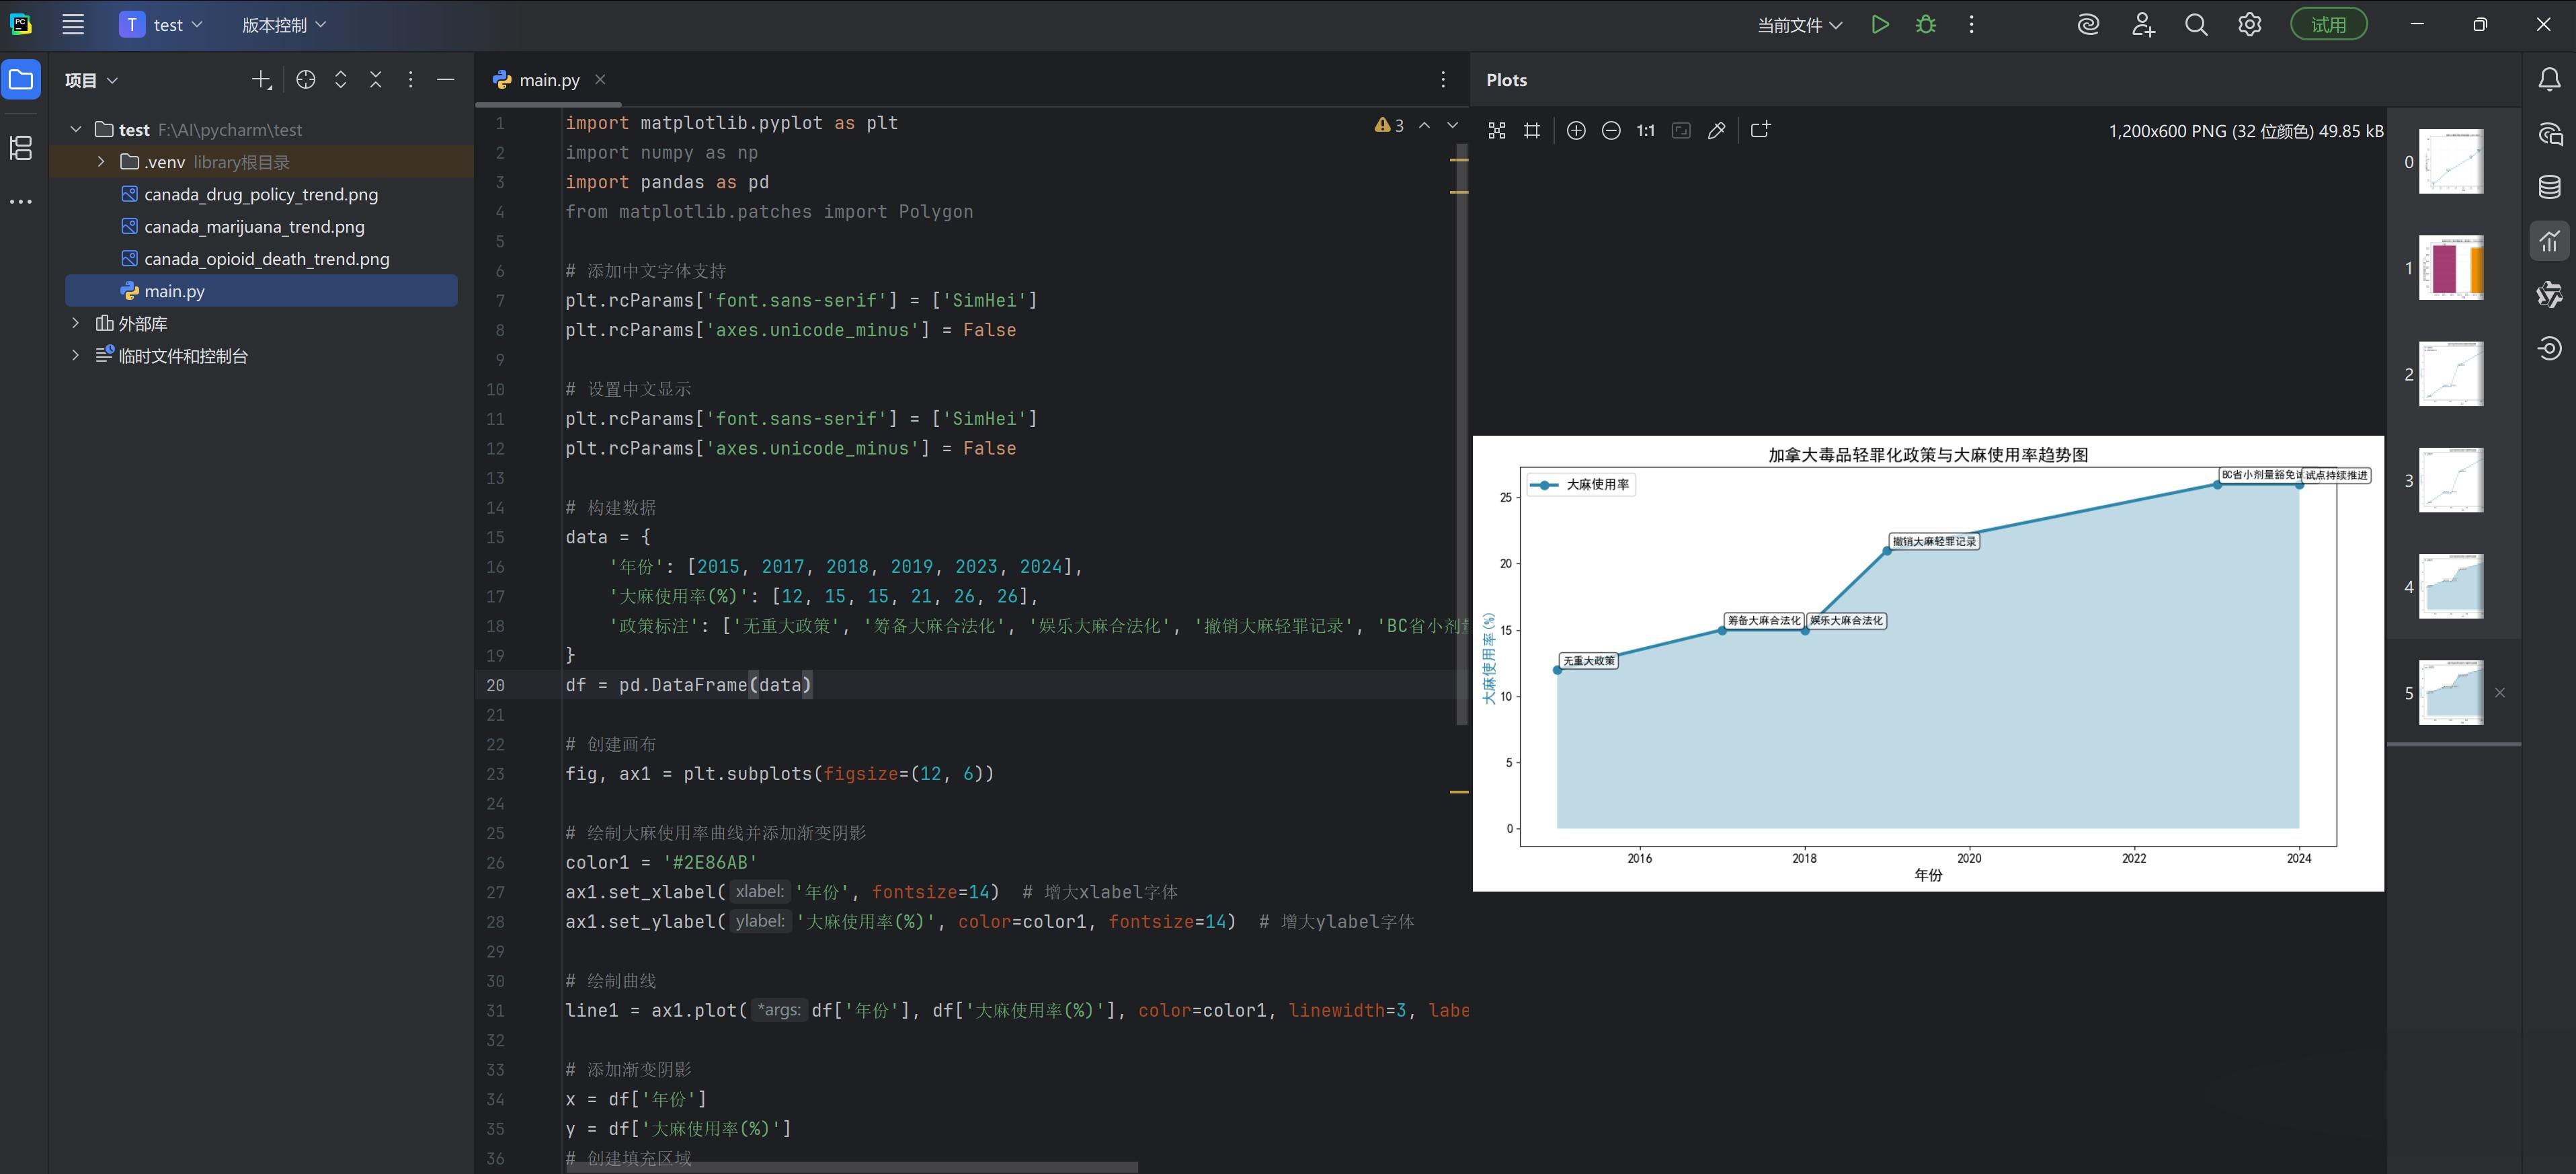Open the notifications bell panel
Viewport: 2576px width, 1174px height.
2549,80
